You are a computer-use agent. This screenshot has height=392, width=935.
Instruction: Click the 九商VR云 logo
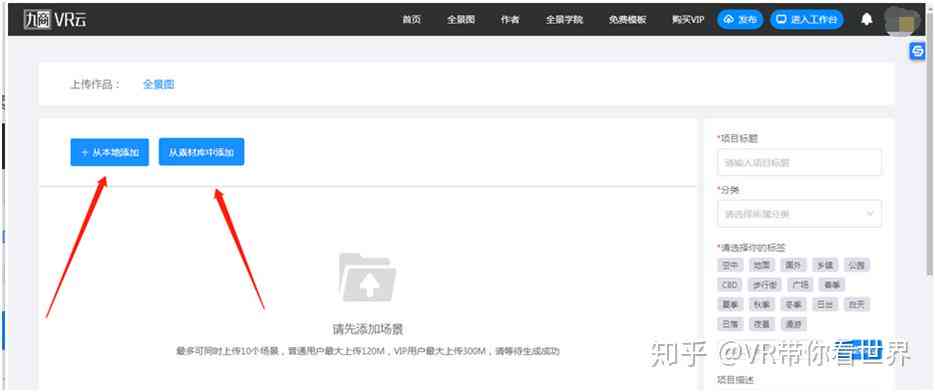[55, 20]
